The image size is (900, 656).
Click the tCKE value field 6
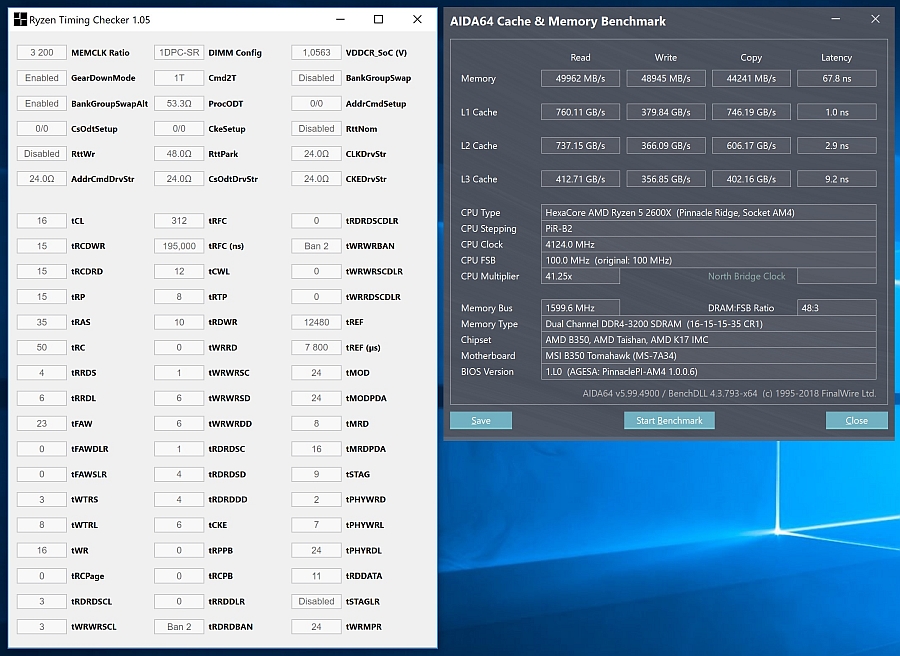click(x=179, y=525)
